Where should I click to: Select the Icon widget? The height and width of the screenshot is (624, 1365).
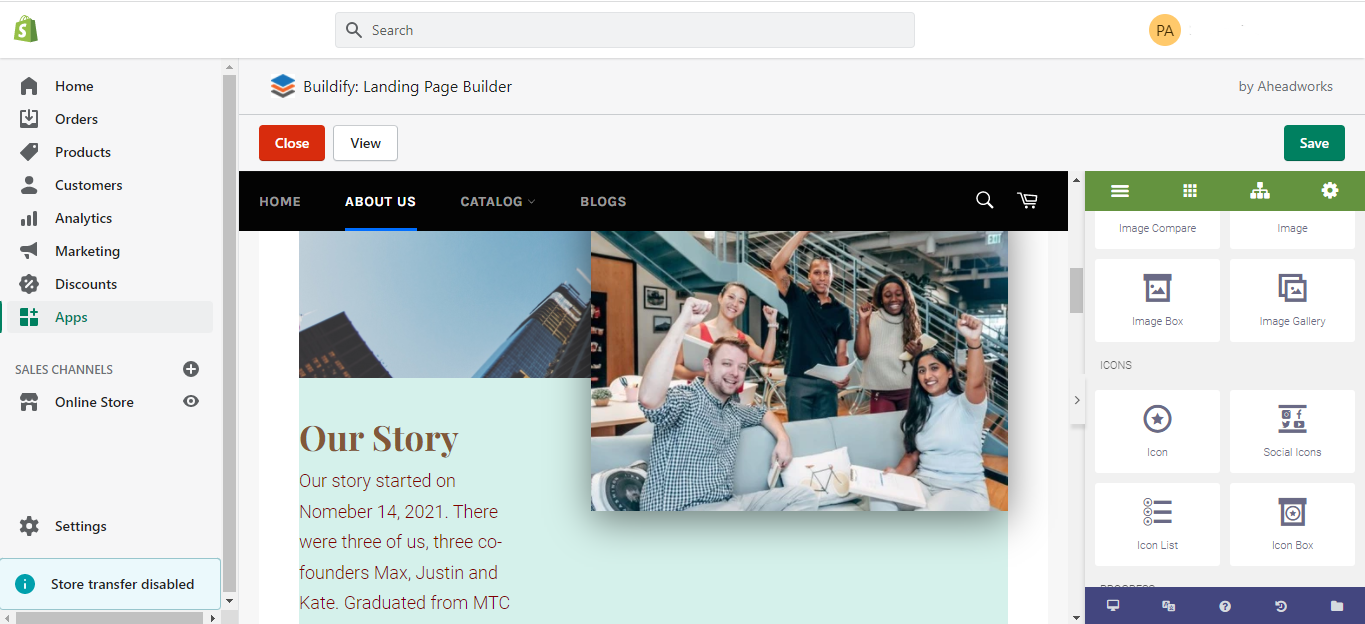1157,431
